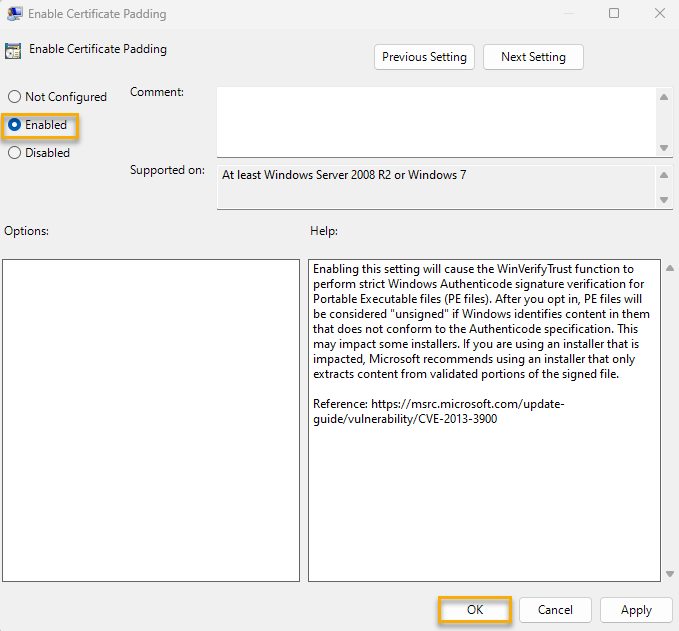Go to Previous Setting
Viewport: 679px width, 631px height.
(424, 57)
